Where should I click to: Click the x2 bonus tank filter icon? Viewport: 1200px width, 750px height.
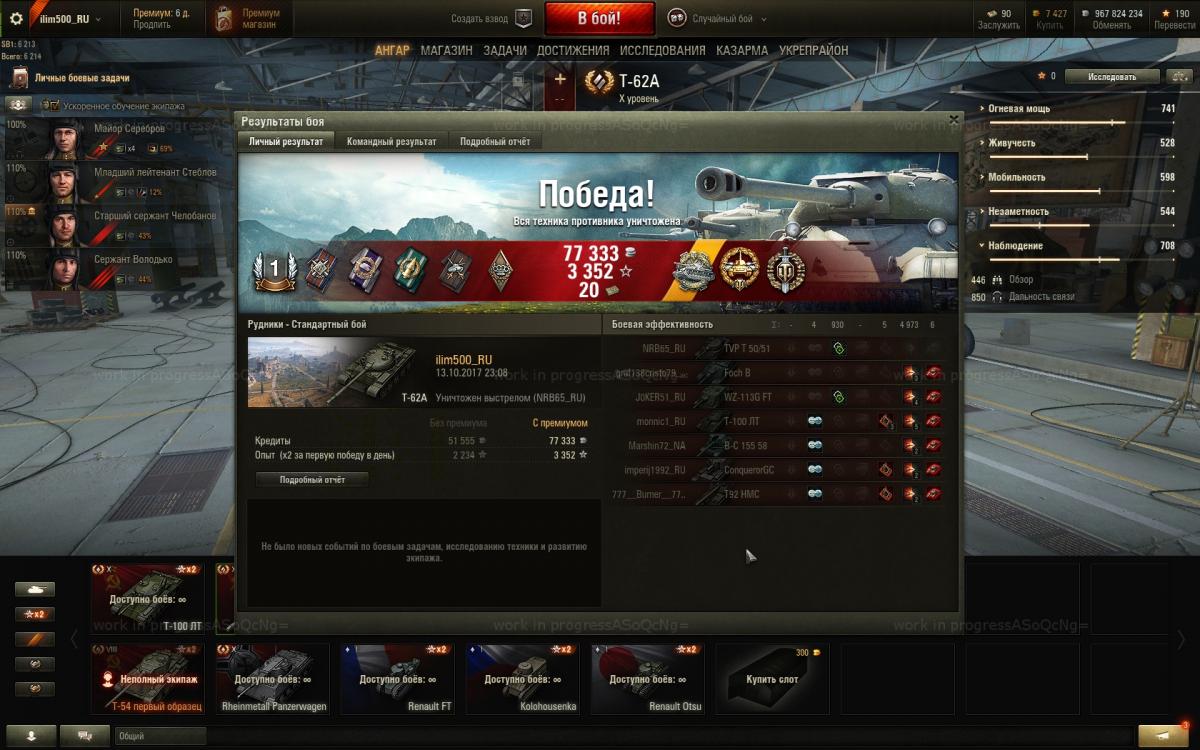click(x=34, y=614)
